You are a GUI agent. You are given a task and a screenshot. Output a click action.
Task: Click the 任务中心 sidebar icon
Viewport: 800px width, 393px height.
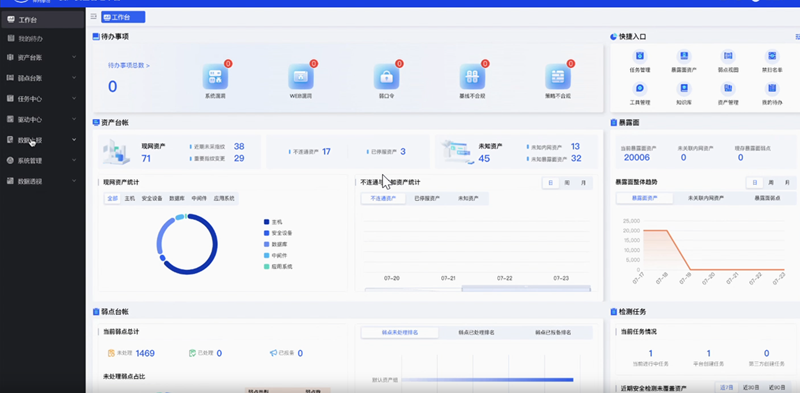coord(10,99)
